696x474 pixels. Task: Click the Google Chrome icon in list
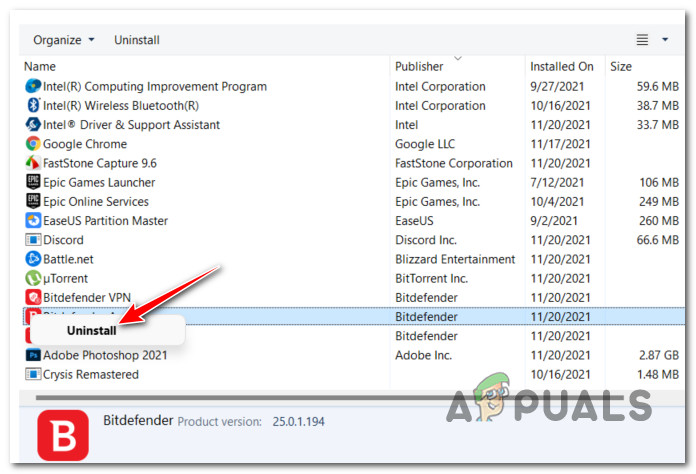point(33,144)
